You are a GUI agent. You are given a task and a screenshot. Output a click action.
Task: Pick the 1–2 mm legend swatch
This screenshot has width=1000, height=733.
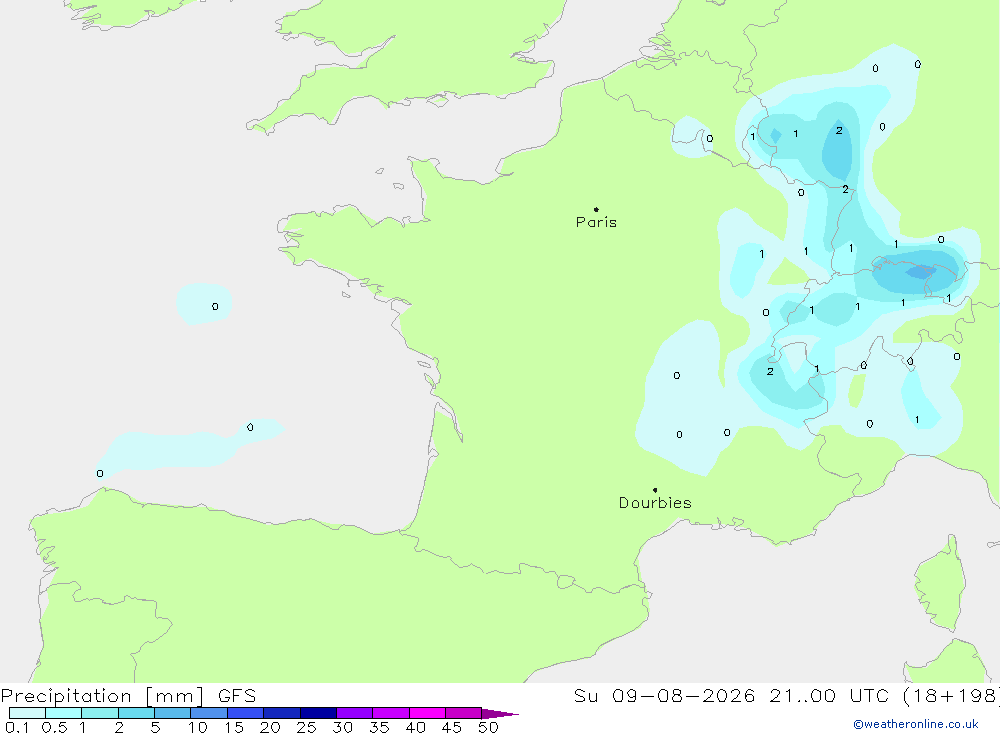[99, 713]
